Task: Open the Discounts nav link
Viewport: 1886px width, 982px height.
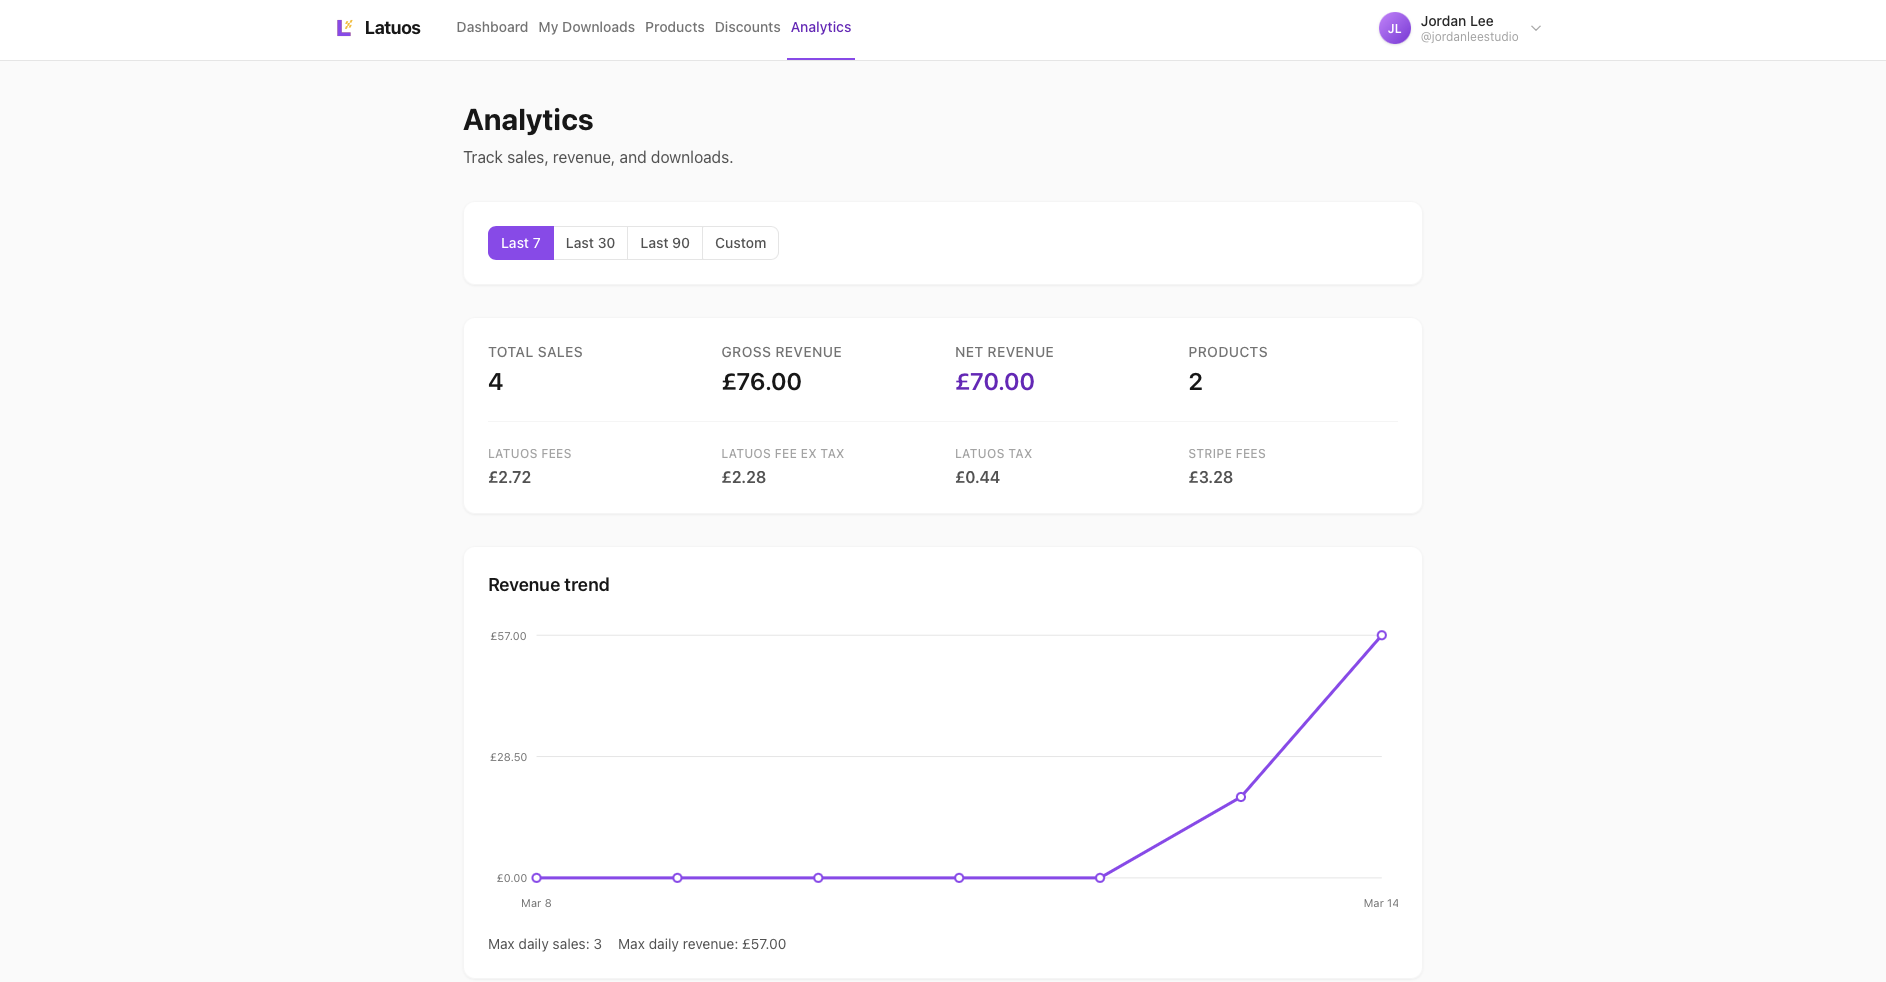Action: (x=747, y=27)
